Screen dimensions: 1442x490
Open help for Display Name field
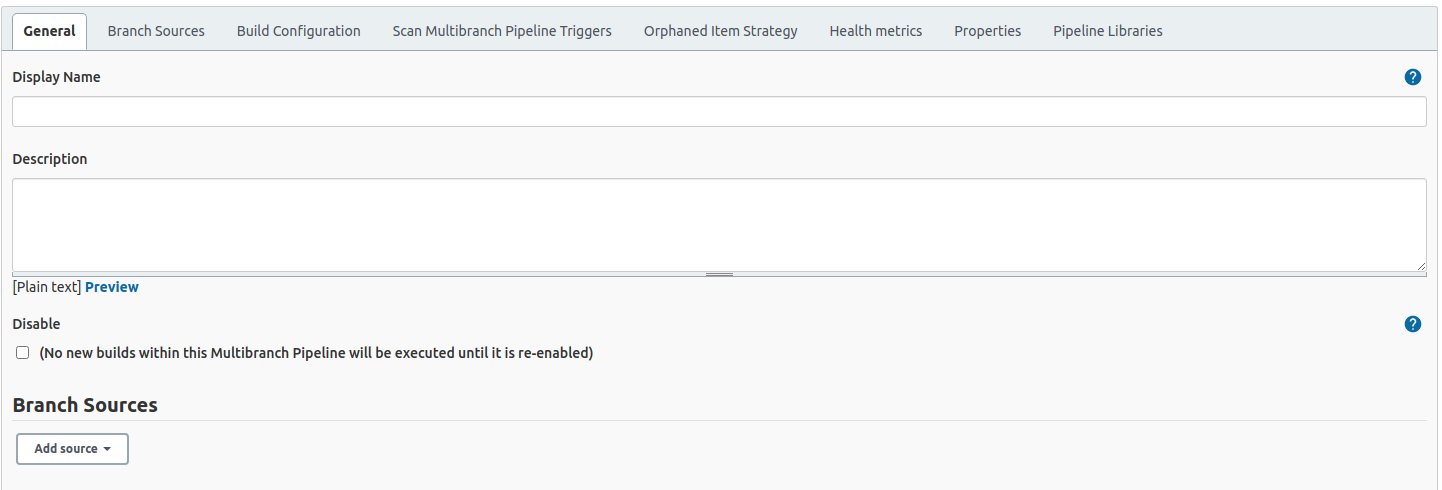1413,77
